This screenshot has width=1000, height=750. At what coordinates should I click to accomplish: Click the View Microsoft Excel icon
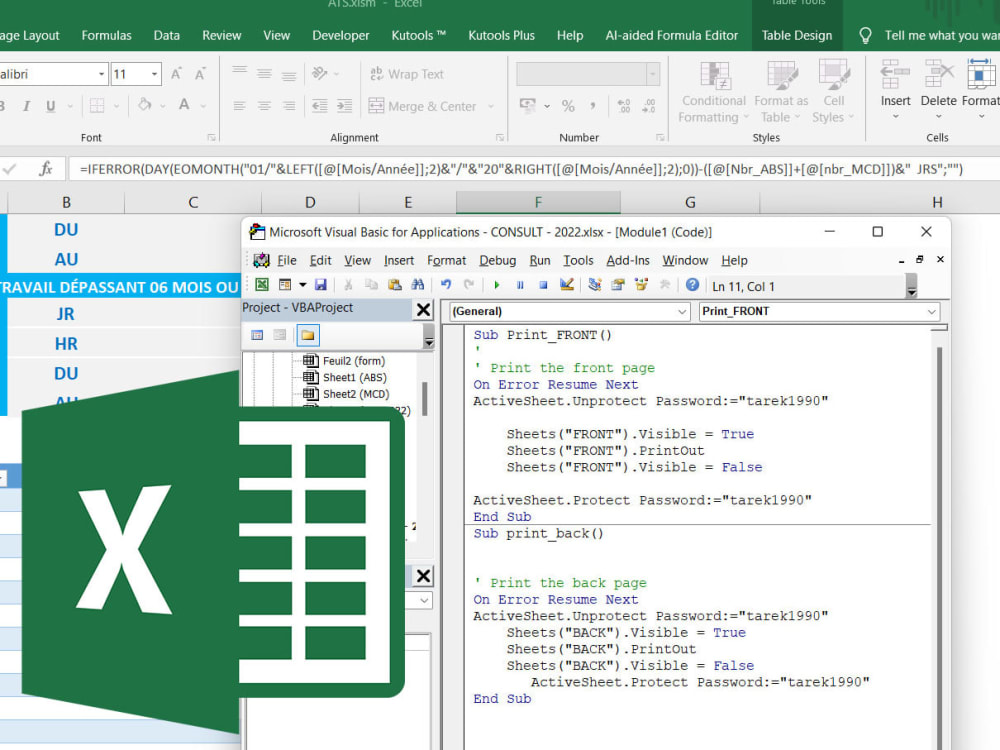click(261, 286)
